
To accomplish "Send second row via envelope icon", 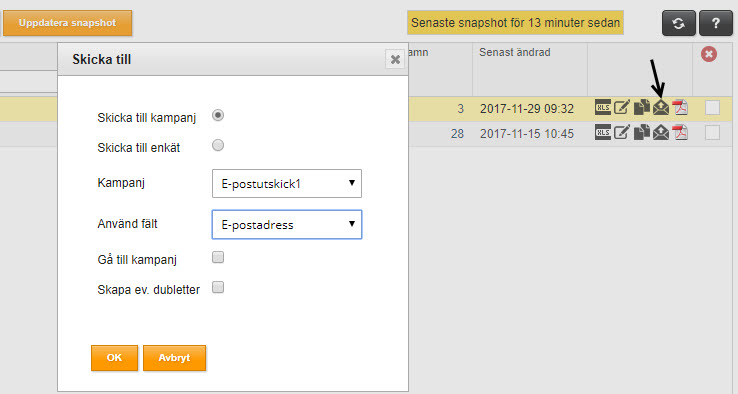I will coord(661,133).
